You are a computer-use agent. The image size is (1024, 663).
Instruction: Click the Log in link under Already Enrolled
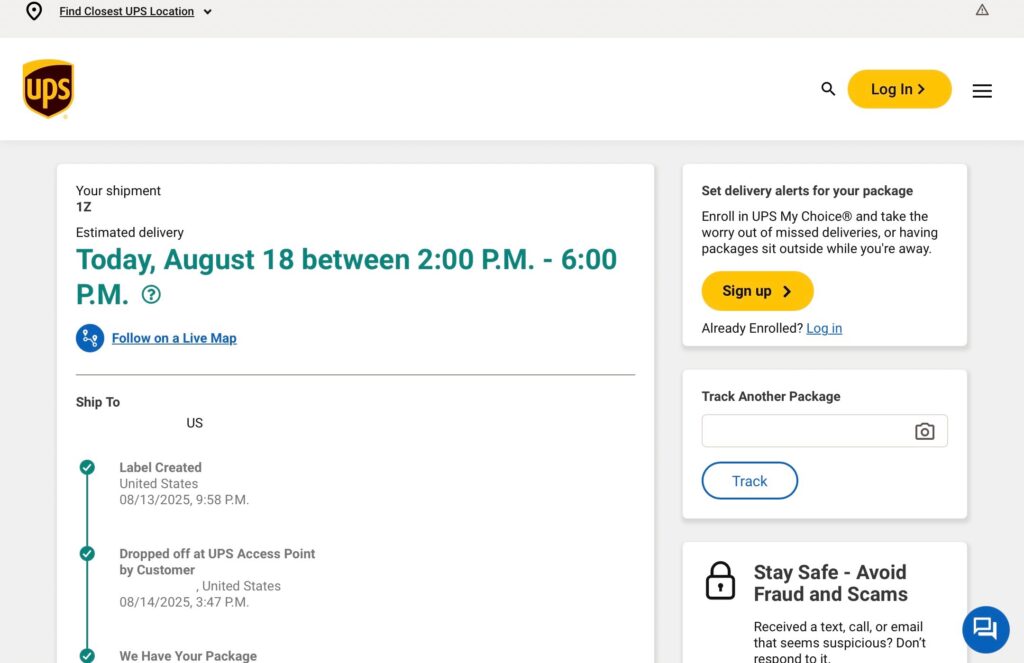tap(824, 329)
